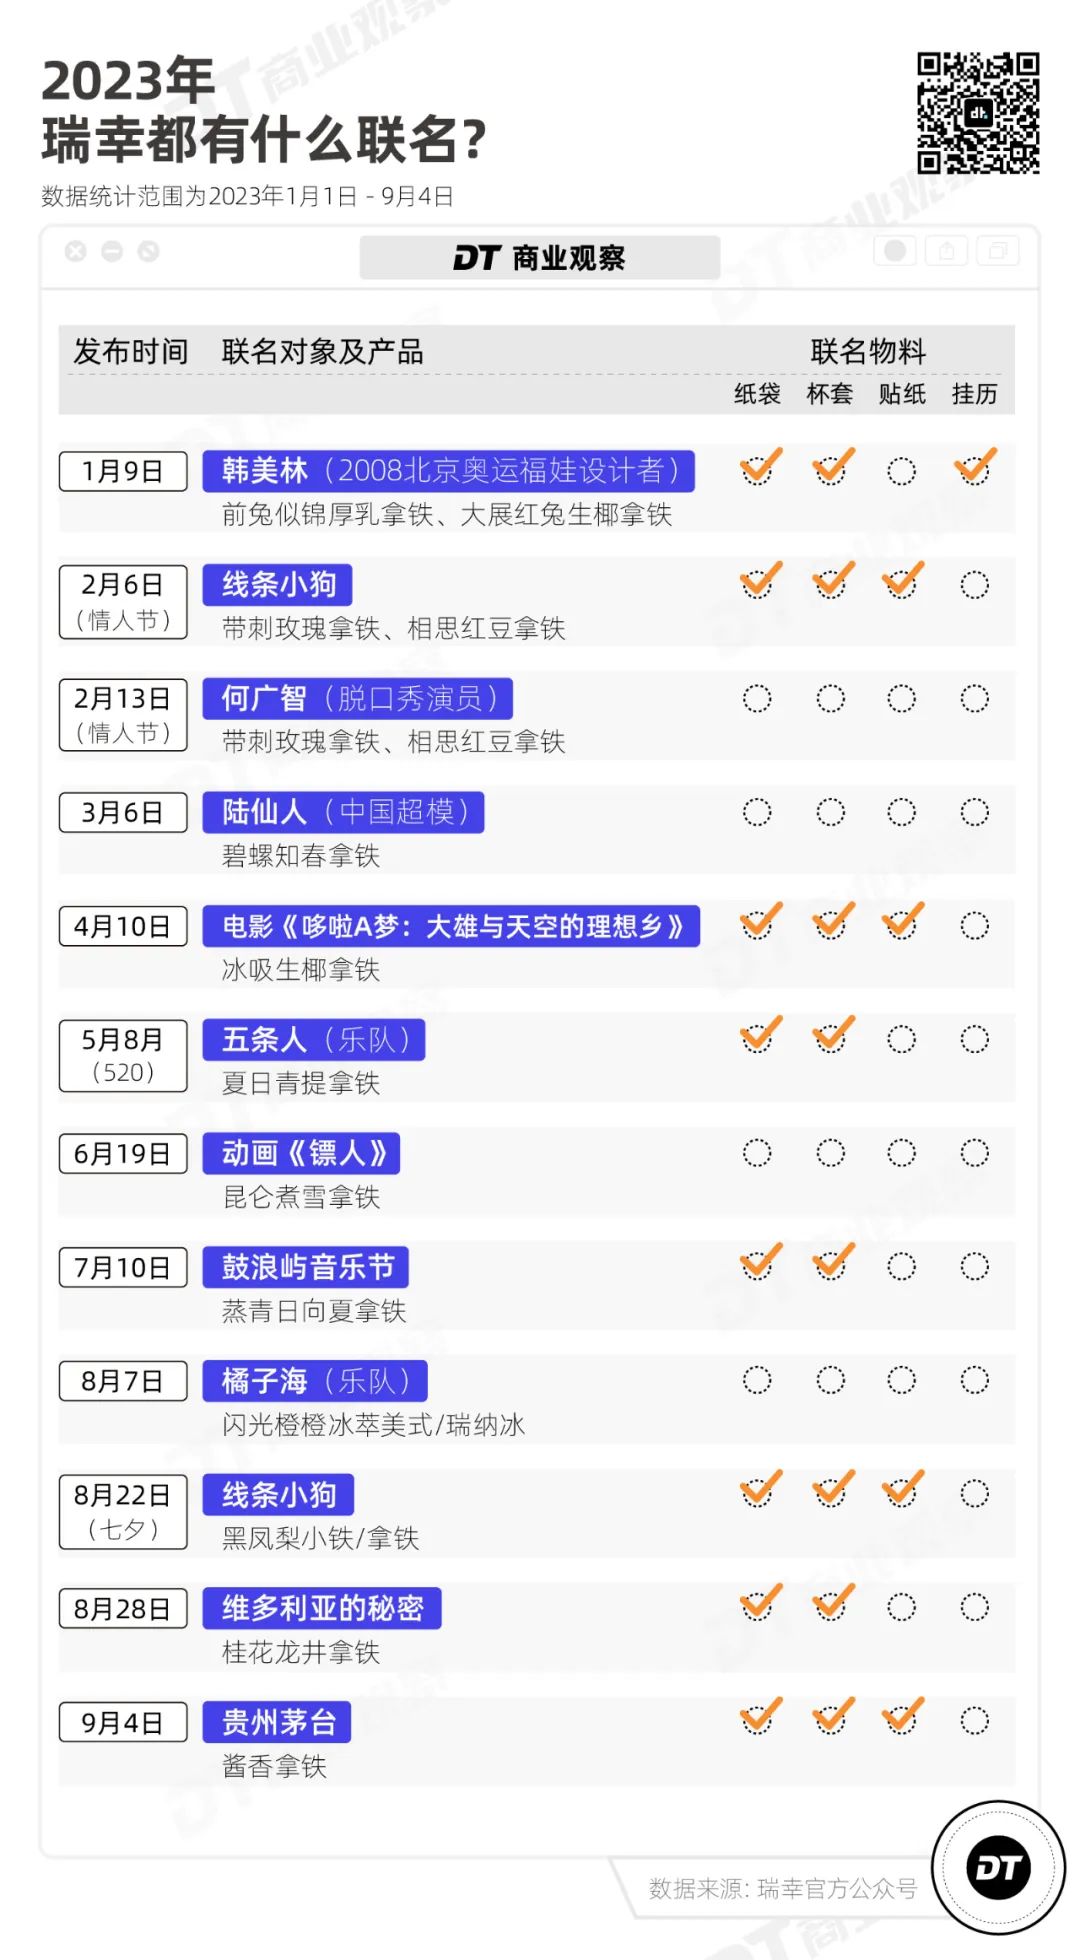Click the round dot button in header
Image resolution: width=1080 pixels, height=1960 pixels.
pos(895,251)
